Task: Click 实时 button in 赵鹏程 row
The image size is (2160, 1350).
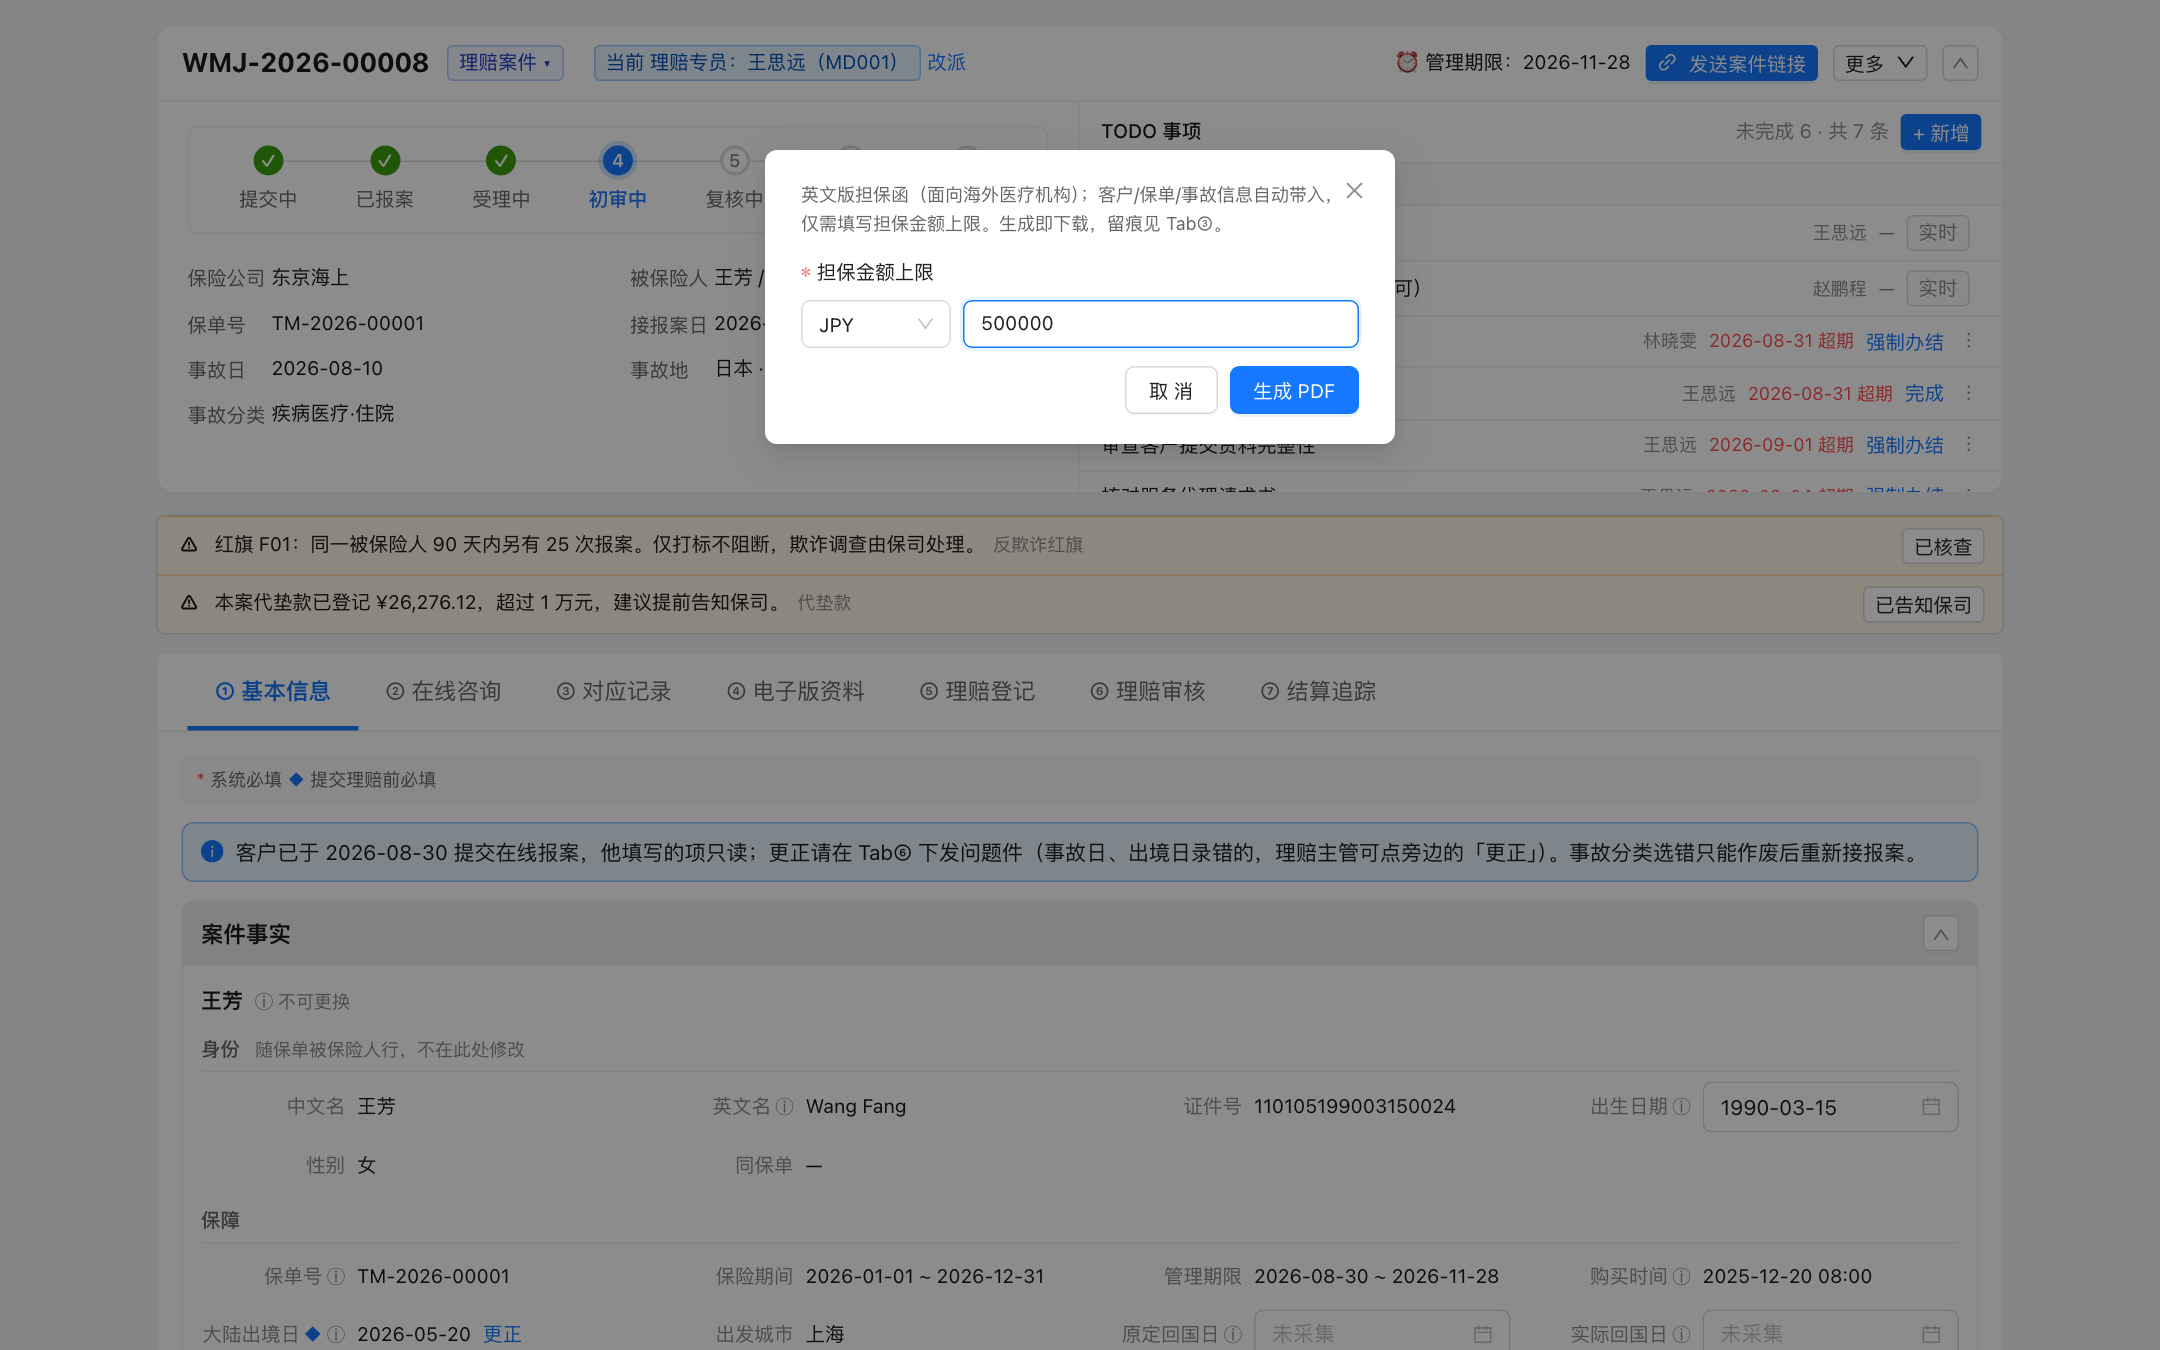Action: [x=1937, y=288]
